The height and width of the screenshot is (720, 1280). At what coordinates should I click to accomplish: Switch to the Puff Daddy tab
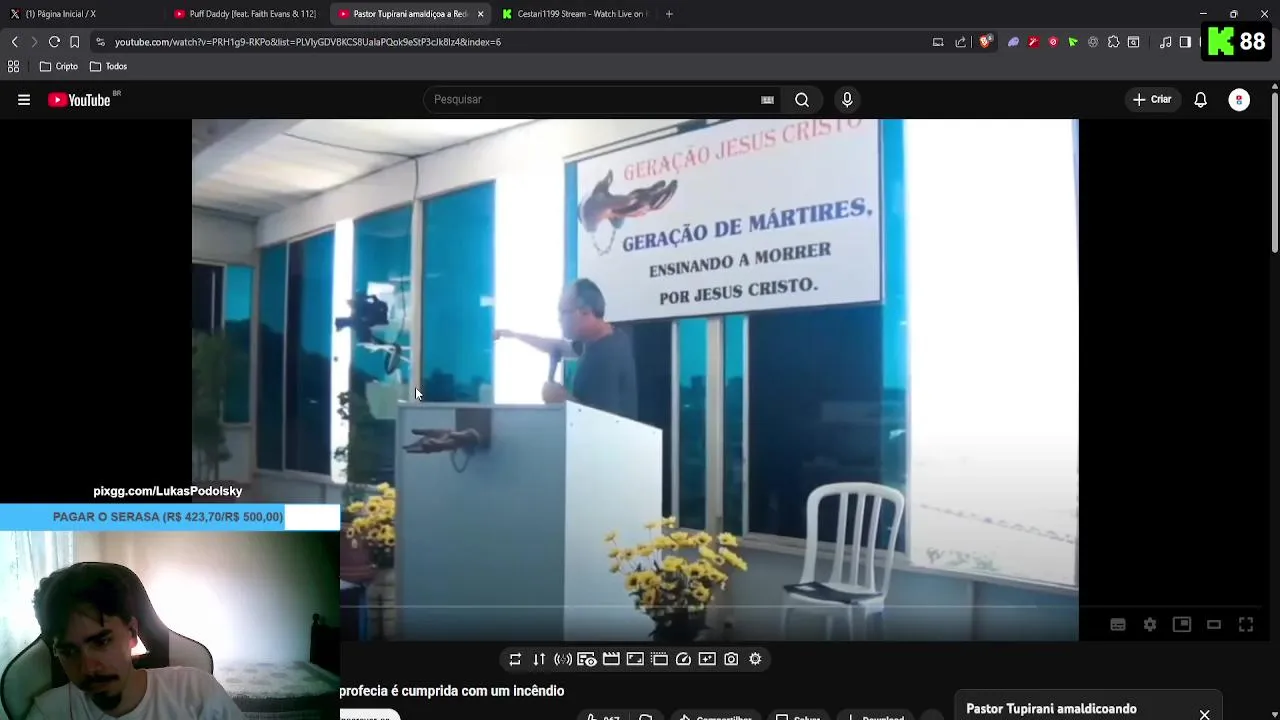[245, 14]
